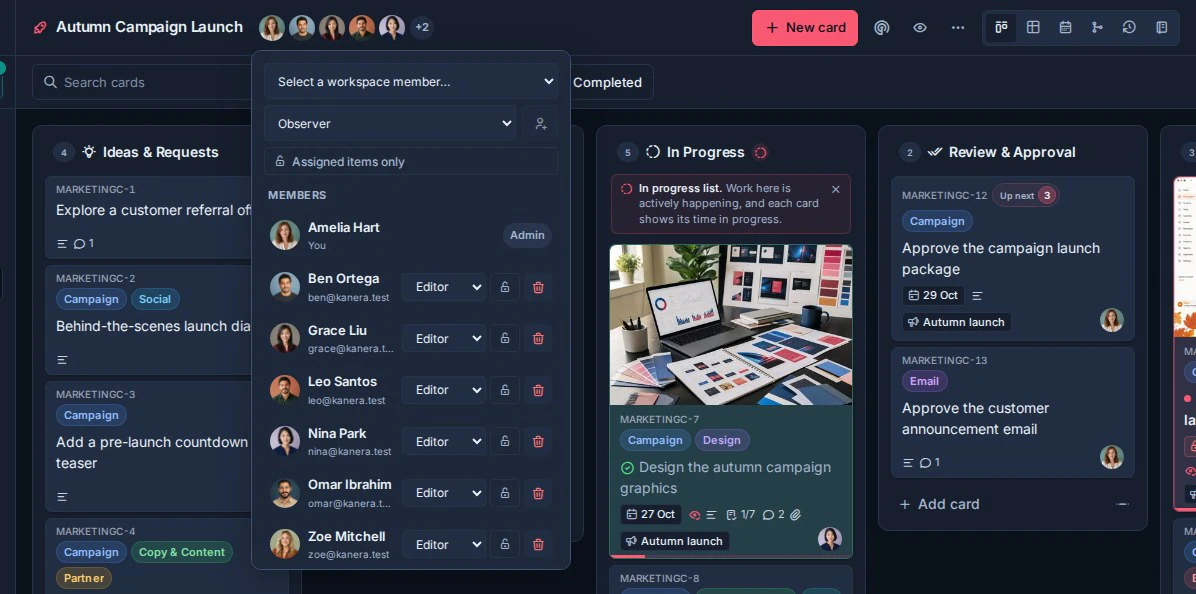
Task: Click the eye watch icon in header
Action: [920, 27]
